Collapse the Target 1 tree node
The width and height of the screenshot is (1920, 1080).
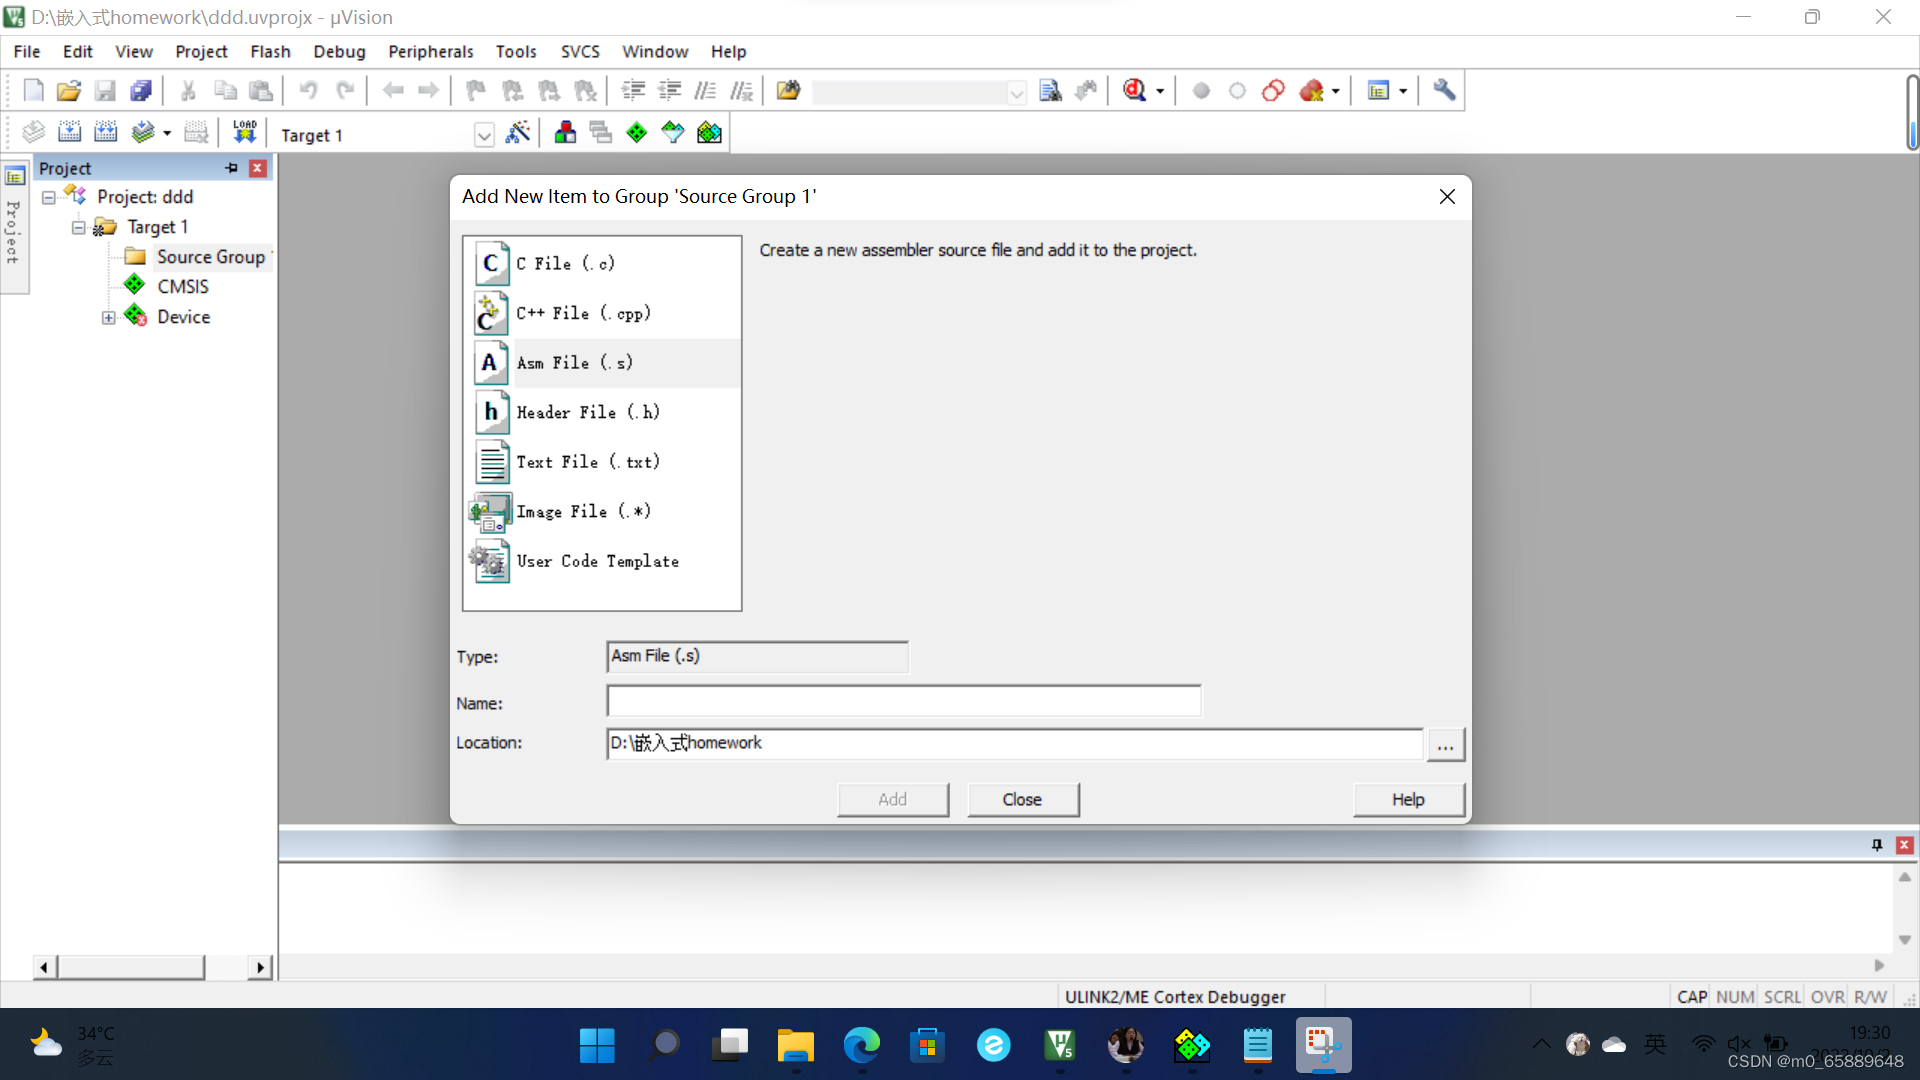click(x=78, y=227)
